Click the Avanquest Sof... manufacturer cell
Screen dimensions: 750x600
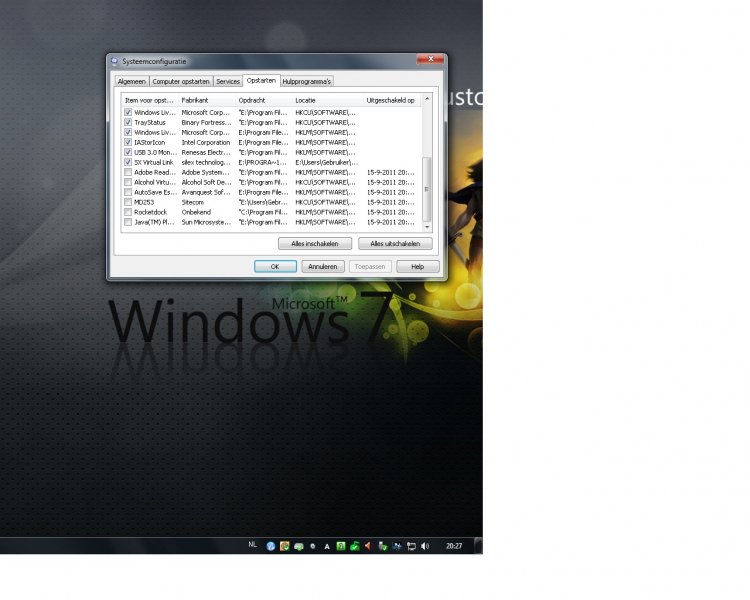(206, 192)
